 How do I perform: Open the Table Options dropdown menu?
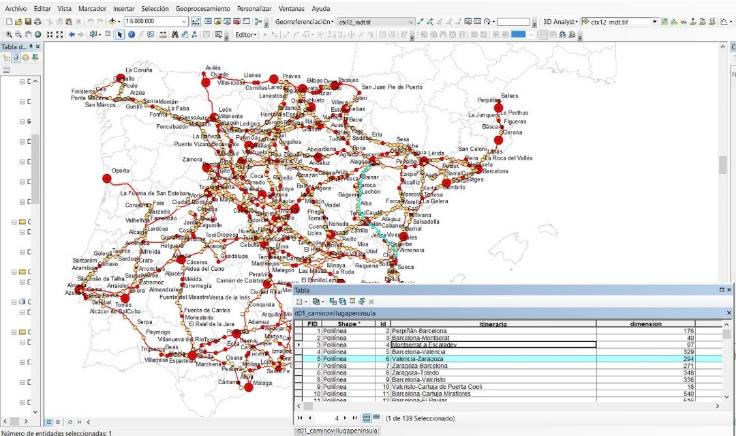tap(301, 301)
